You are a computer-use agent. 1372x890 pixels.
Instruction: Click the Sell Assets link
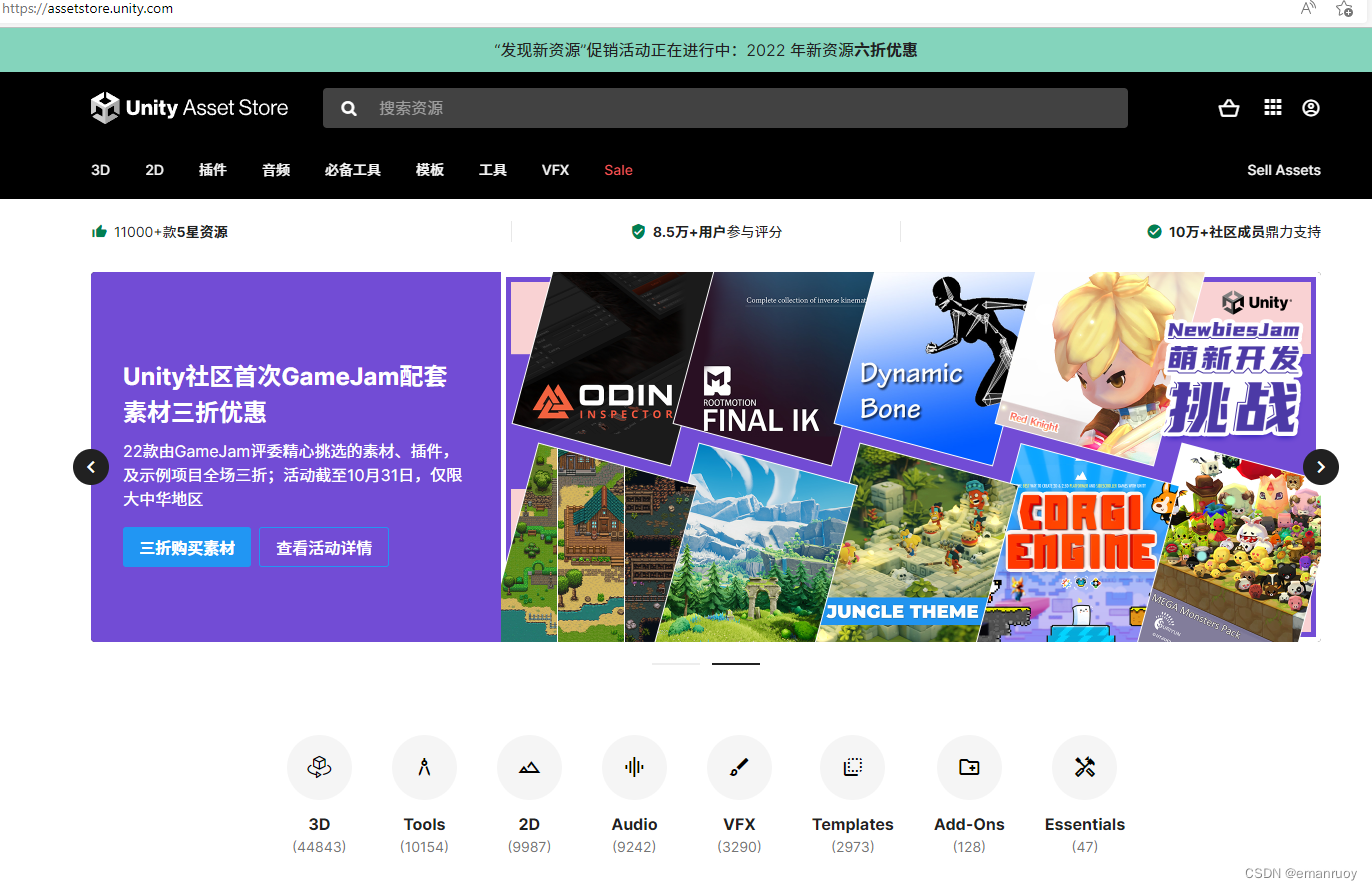pyautogui.click(x=1284, y=170)
